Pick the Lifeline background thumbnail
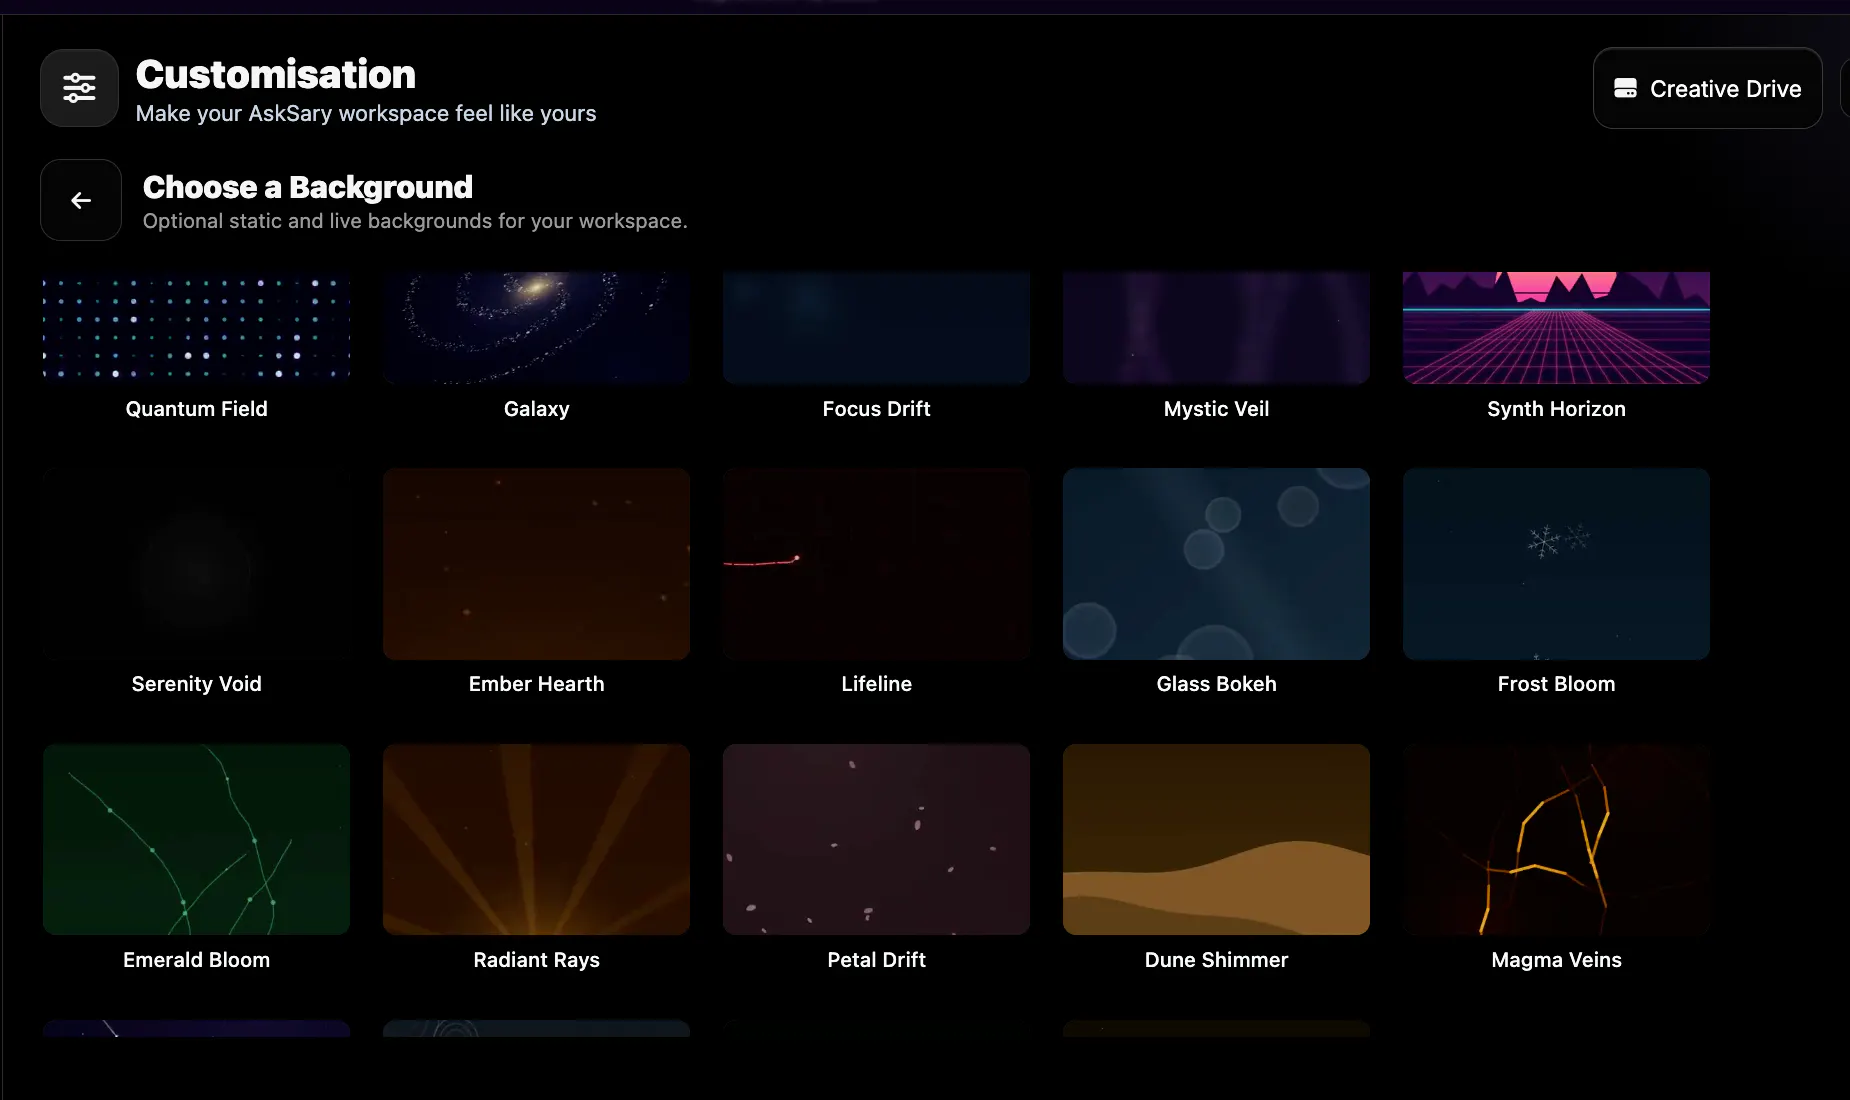 click(877, 564)
